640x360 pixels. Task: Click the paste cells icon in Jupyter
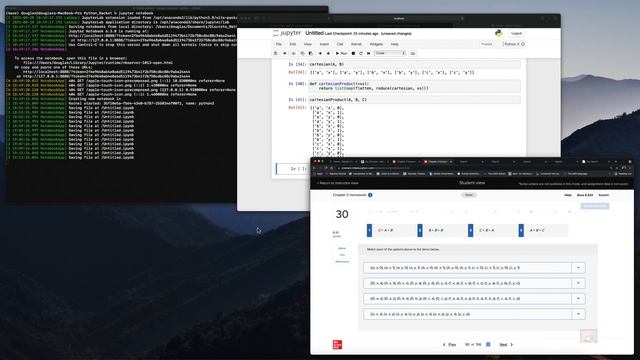pyautogui.click(x=311, y=53)
